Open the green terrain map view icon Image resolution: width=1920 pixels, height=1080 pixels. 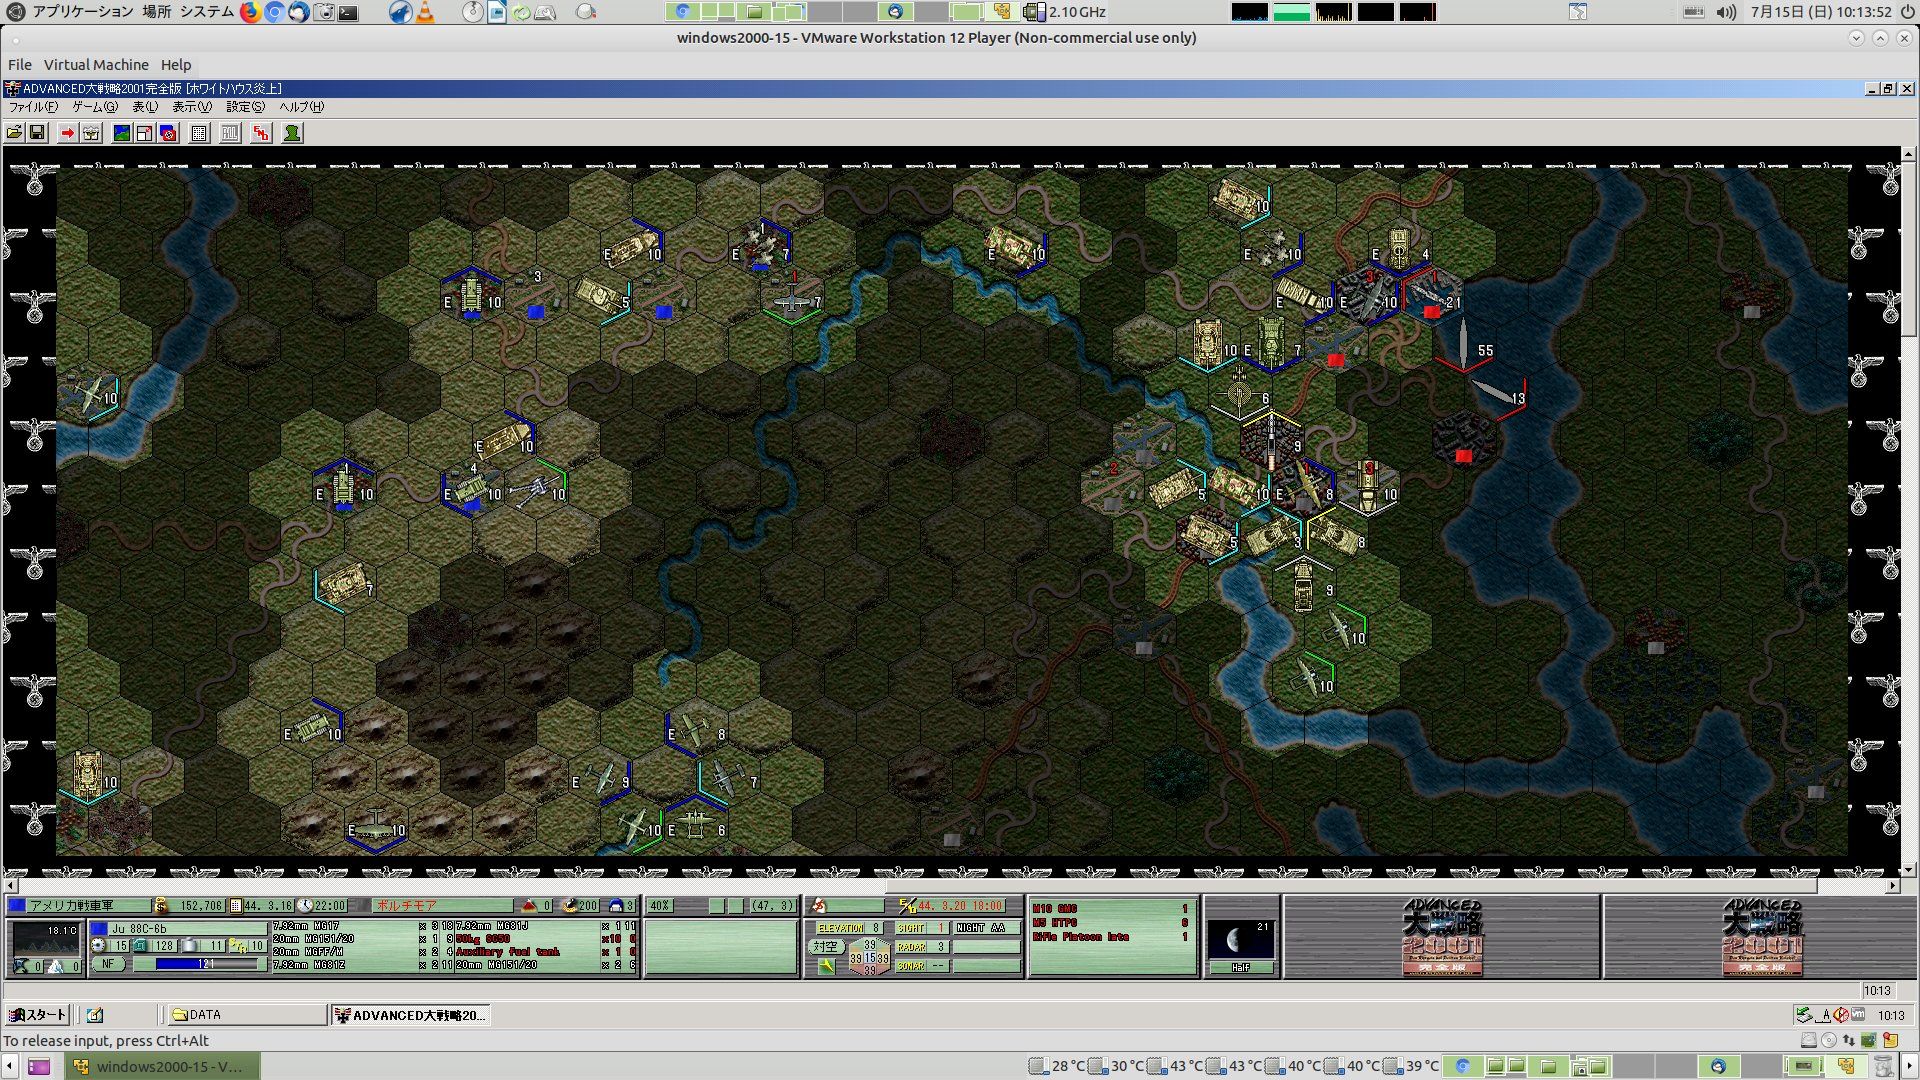click(122, 133)
